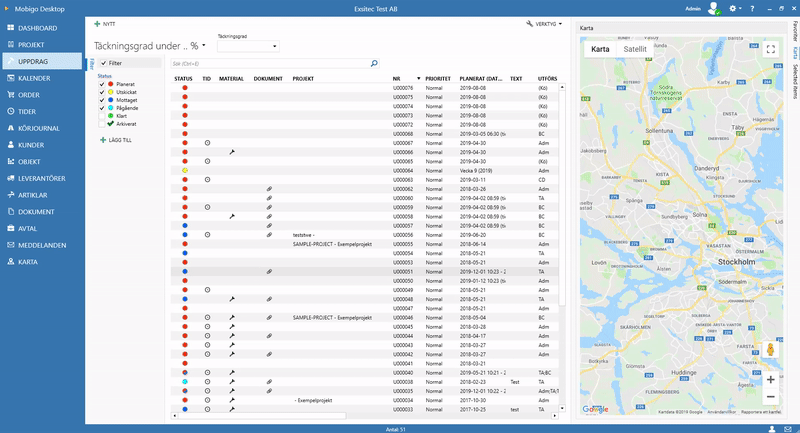800x433 pixels.
Task: Switch the map to the Satellit view
Action: pyautogui.click(x=635, y=49)
